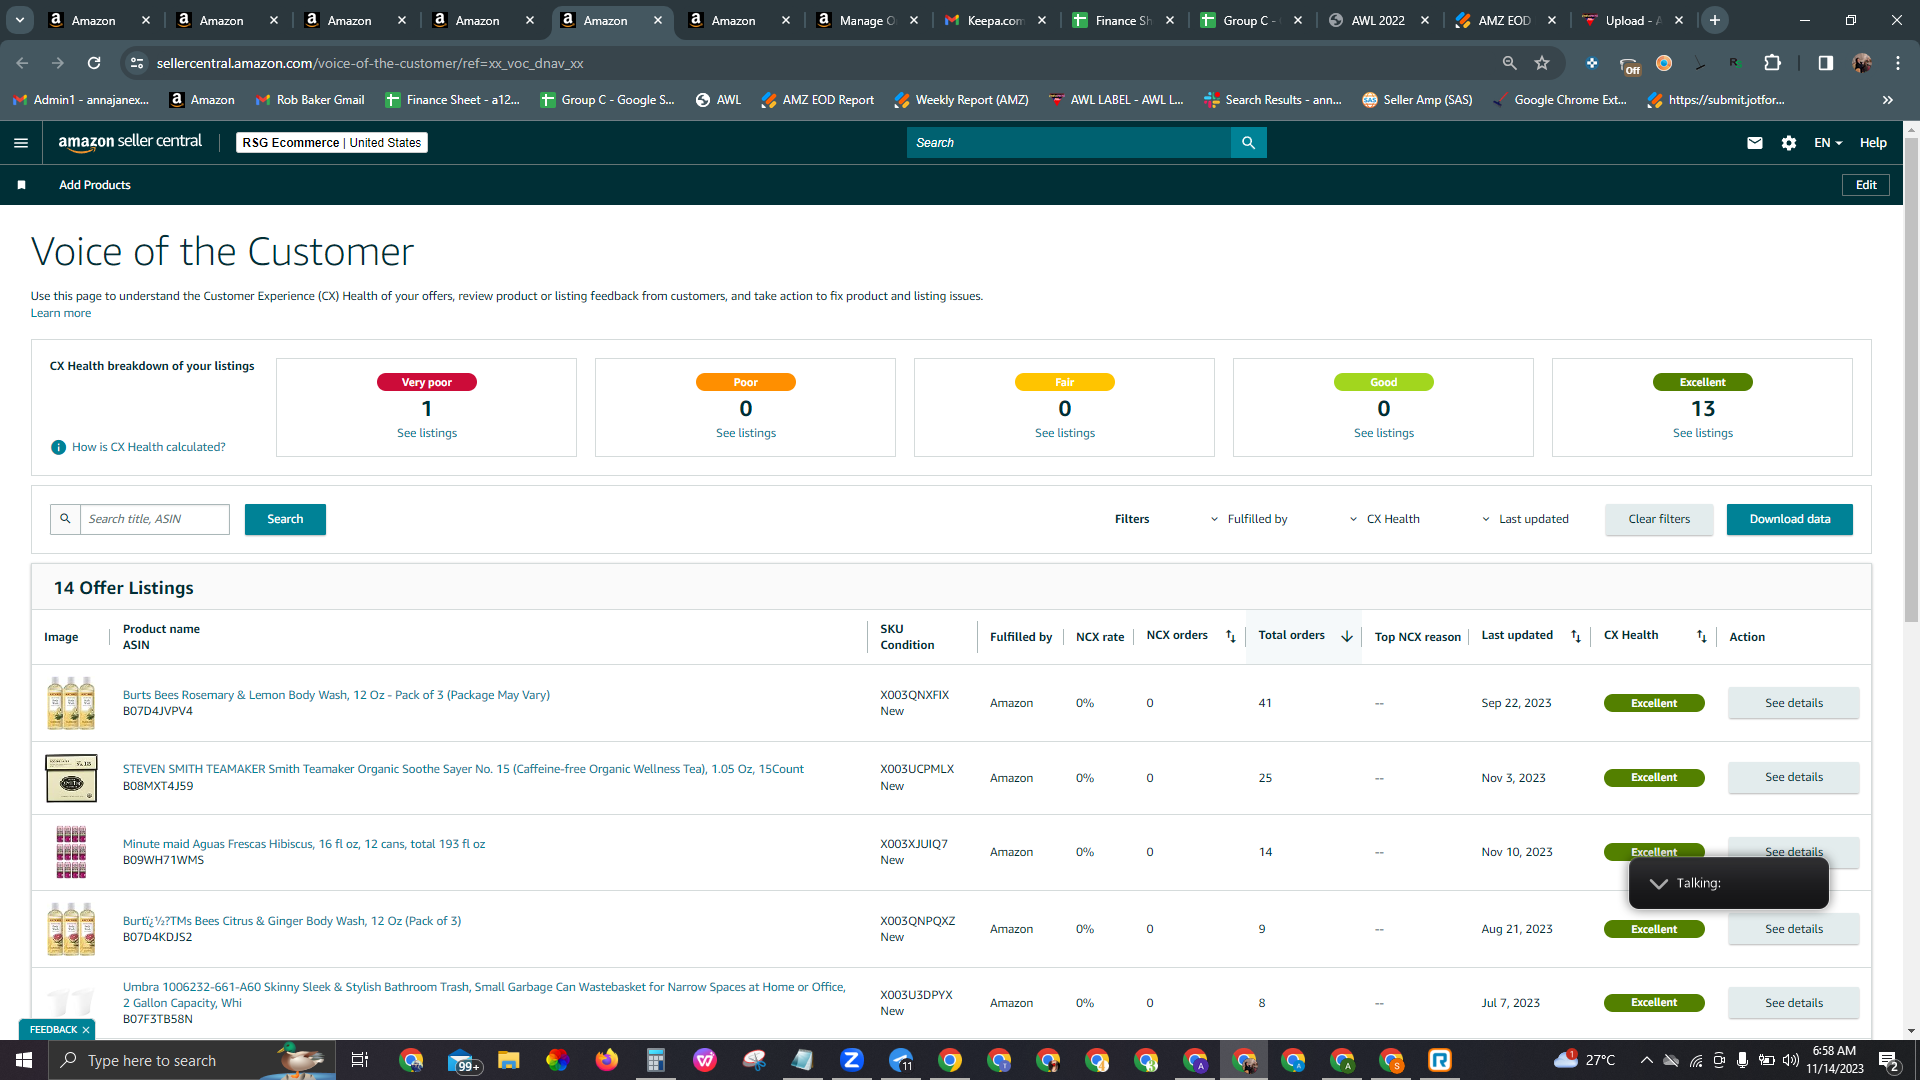Image resolution: width=1920 pixels, height=1080 pixels.
Task: Focus the Seller Central header search box
Action: (1069, 143)
